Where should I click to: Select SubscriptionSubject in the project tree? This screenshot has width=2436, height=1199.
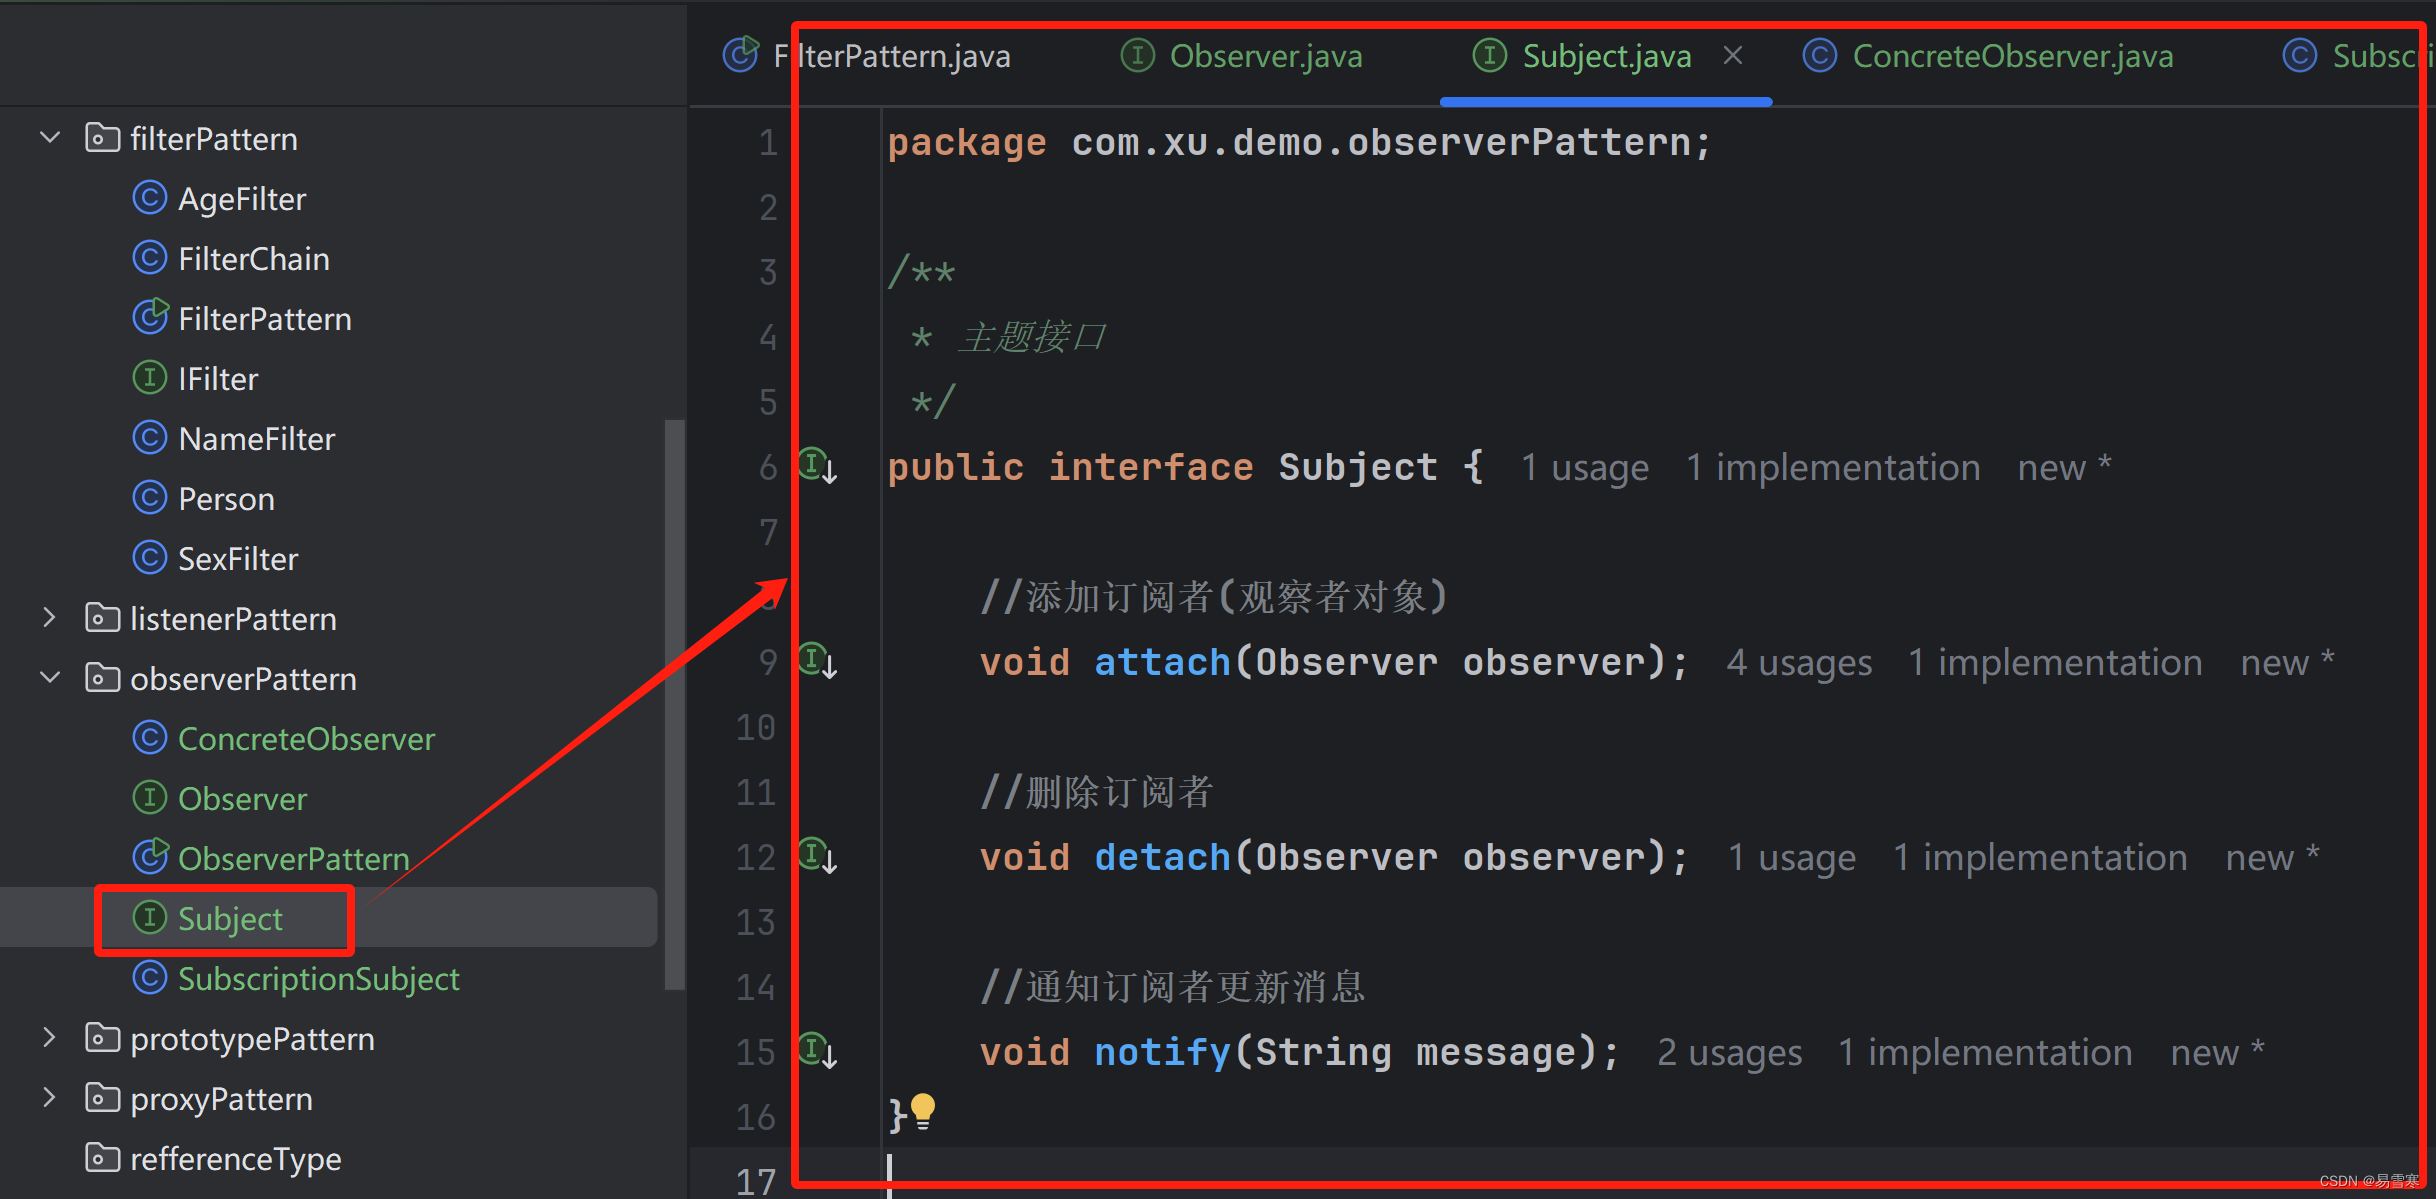coord(318,978)
